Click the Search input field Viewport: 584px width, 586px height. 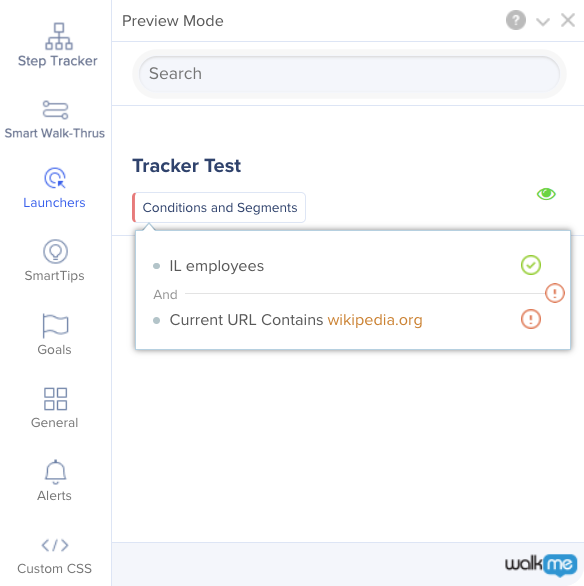tap(349, 74)
